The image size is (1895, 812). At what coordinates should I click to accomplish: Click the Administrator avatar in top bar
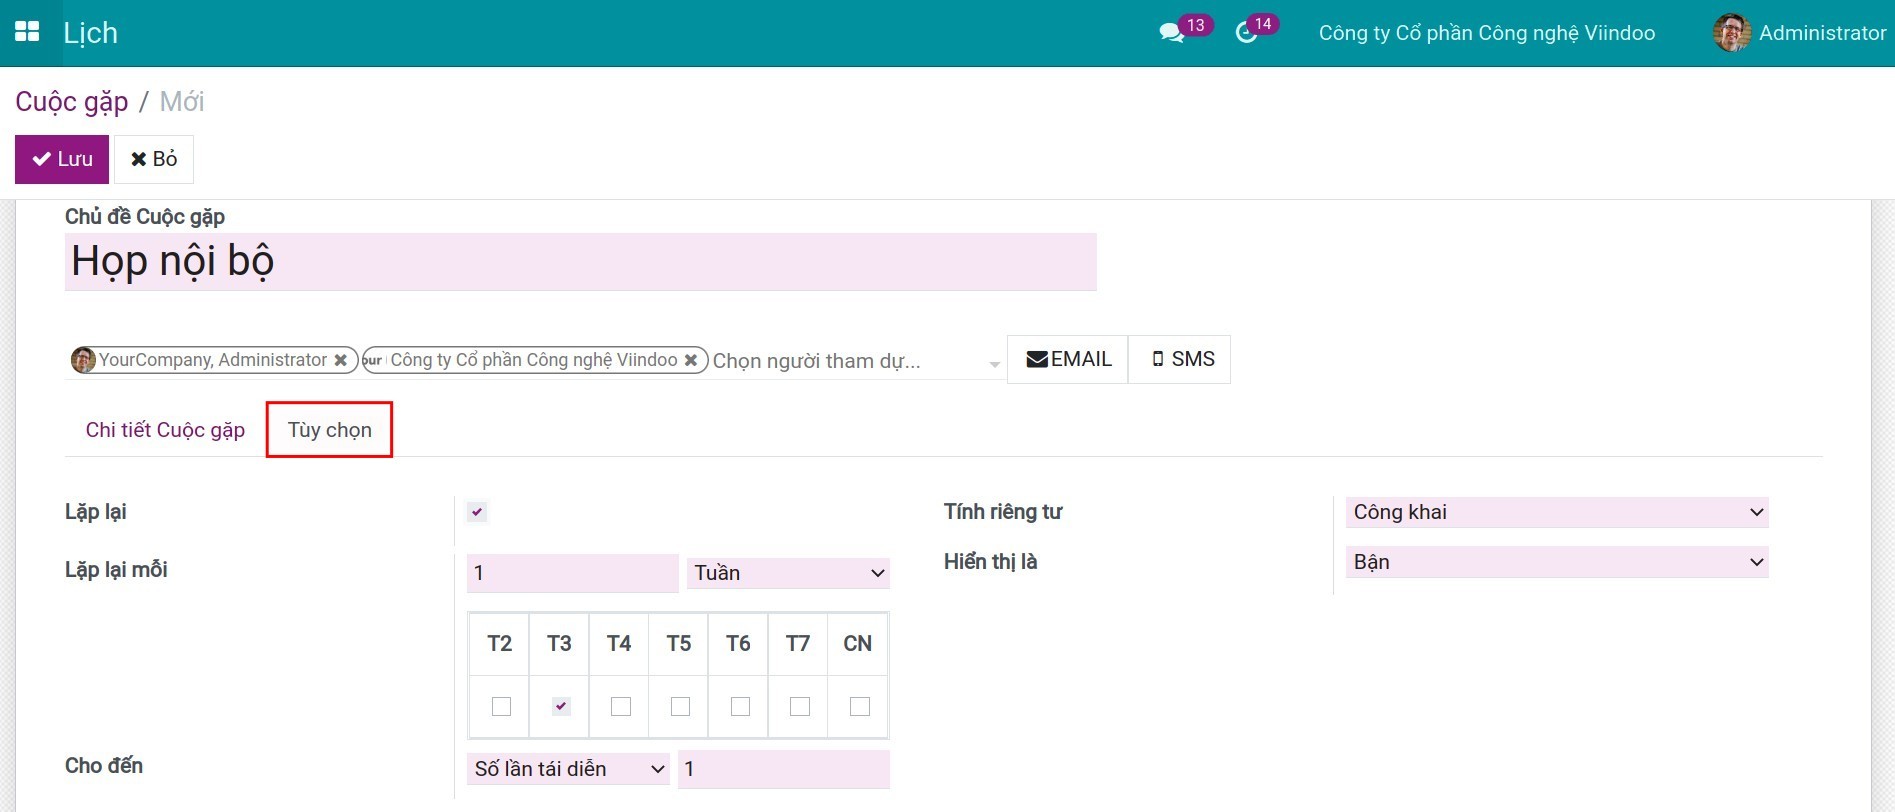1731,33
